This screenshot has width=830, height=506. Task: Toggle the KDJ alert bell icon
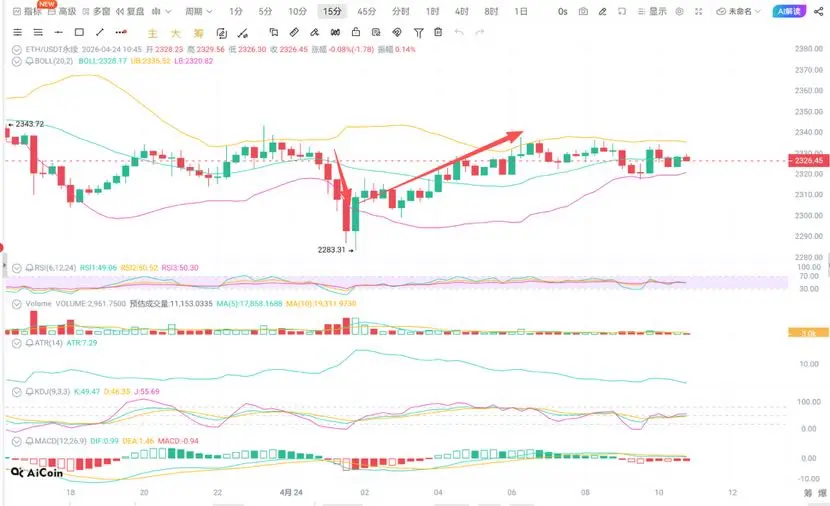pyautogui.click(x=30, y=392)
